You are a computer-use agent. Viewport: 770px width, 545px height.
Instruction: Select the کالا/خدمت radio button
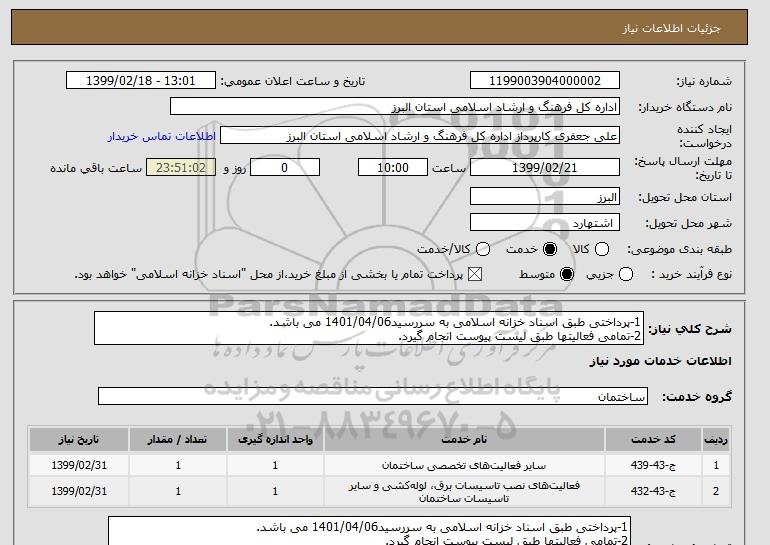[x=483, y=249]
